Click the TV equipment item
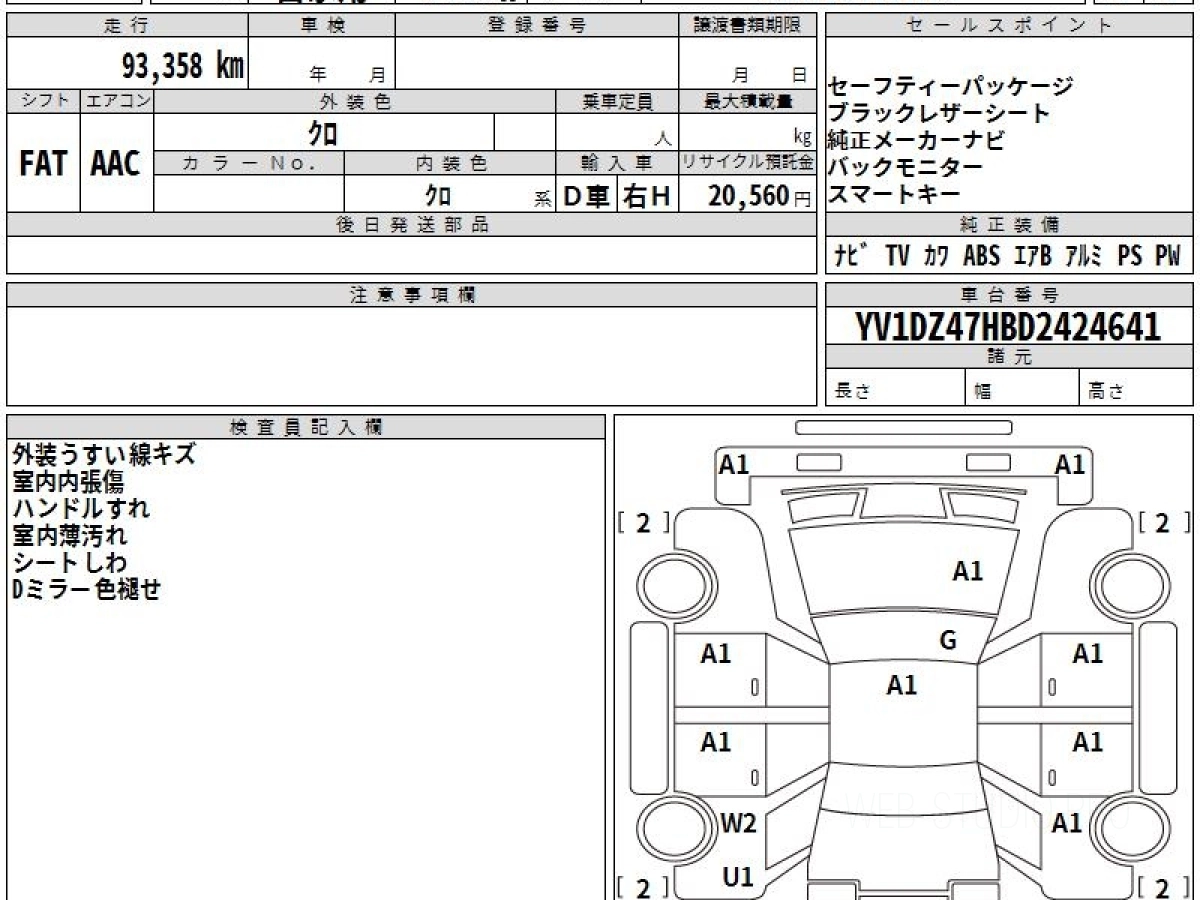This screenshot has width=1200, height=900. click(x=898, y=256)
